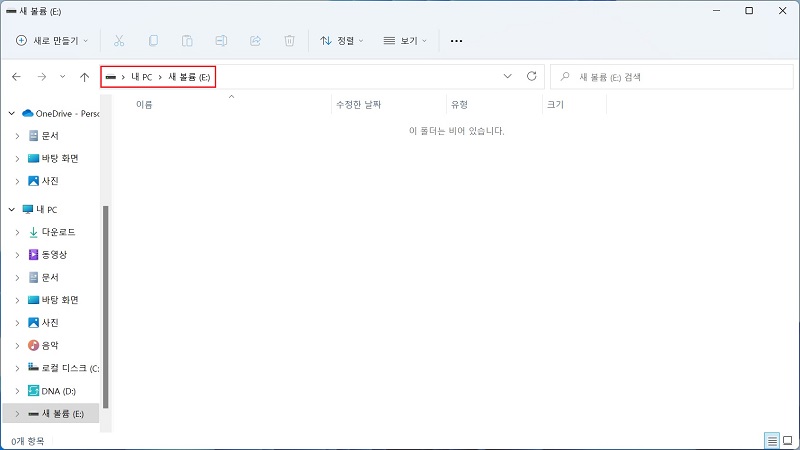Open the 정렬 sort dropdown

[341, 41]
